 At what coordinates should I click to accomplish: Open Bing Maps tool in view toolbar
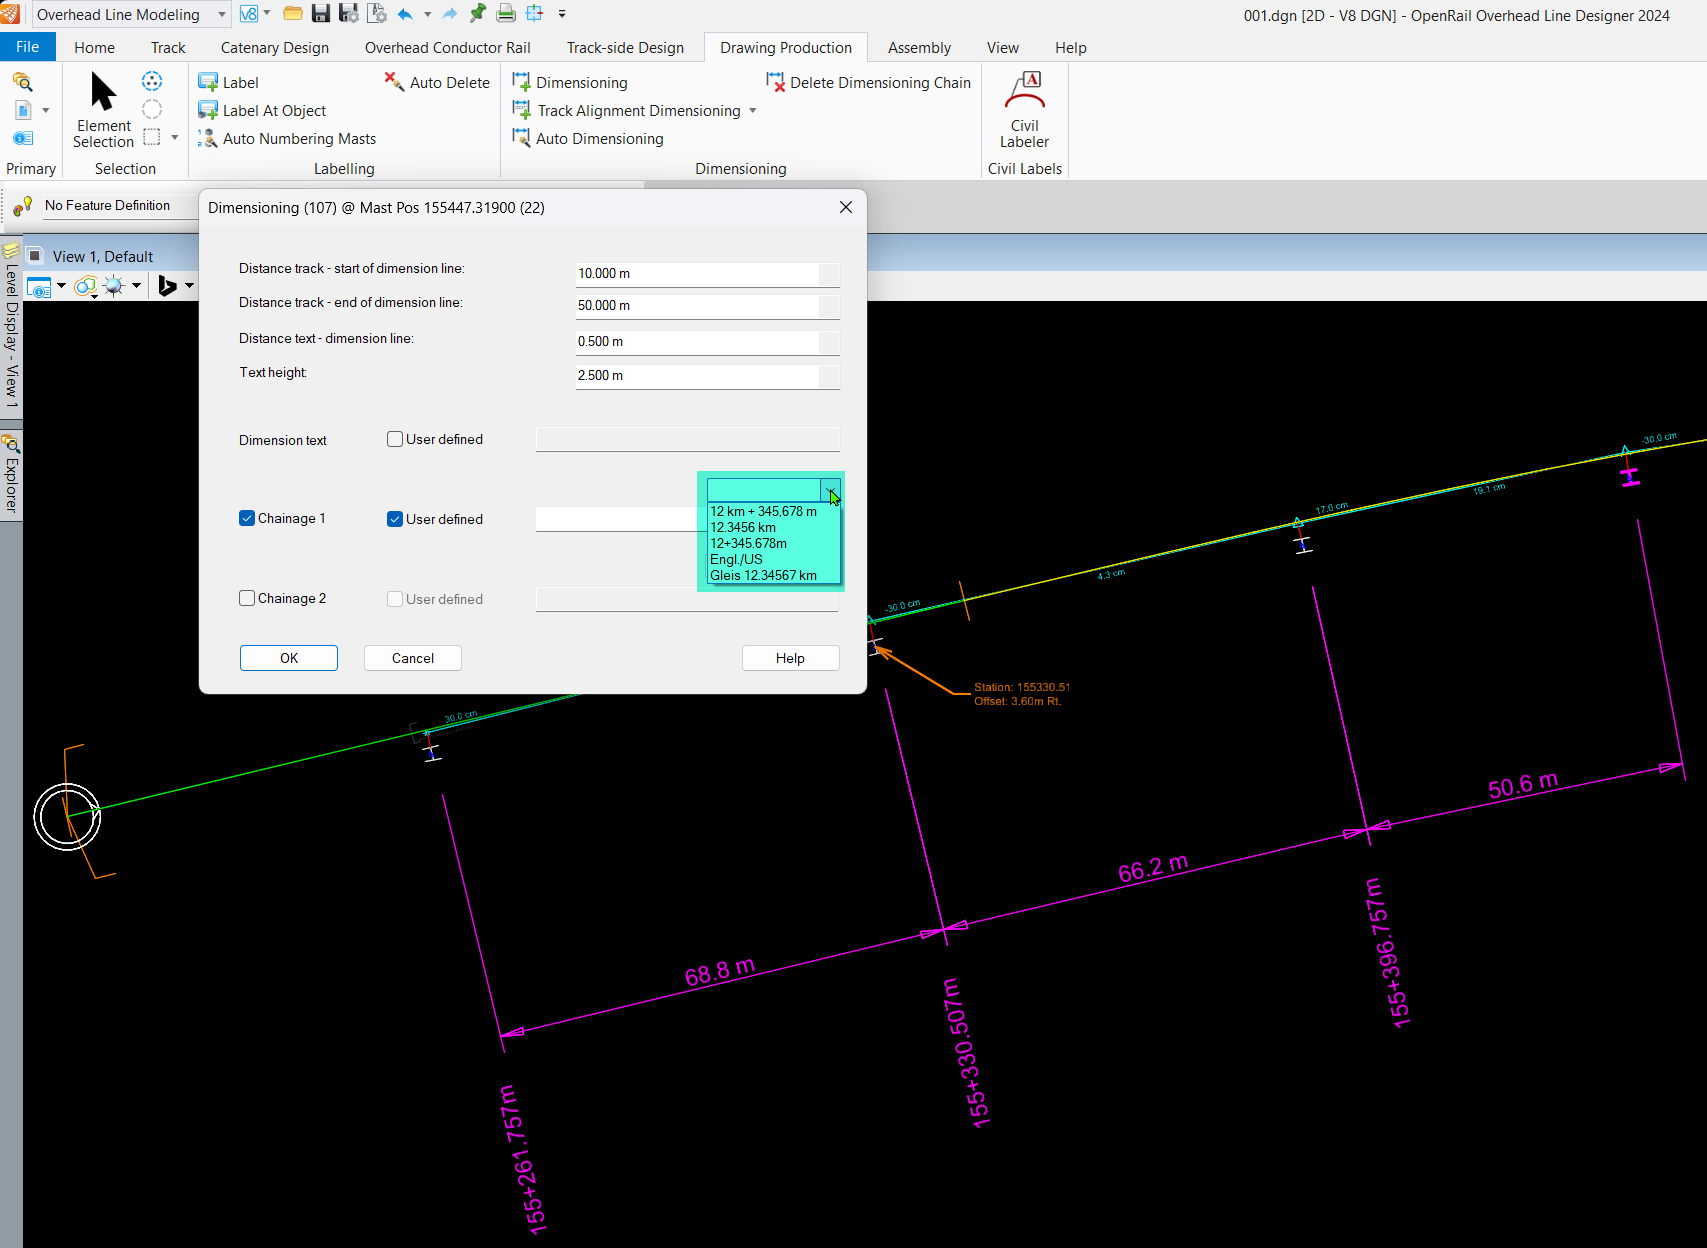(168, 286)
